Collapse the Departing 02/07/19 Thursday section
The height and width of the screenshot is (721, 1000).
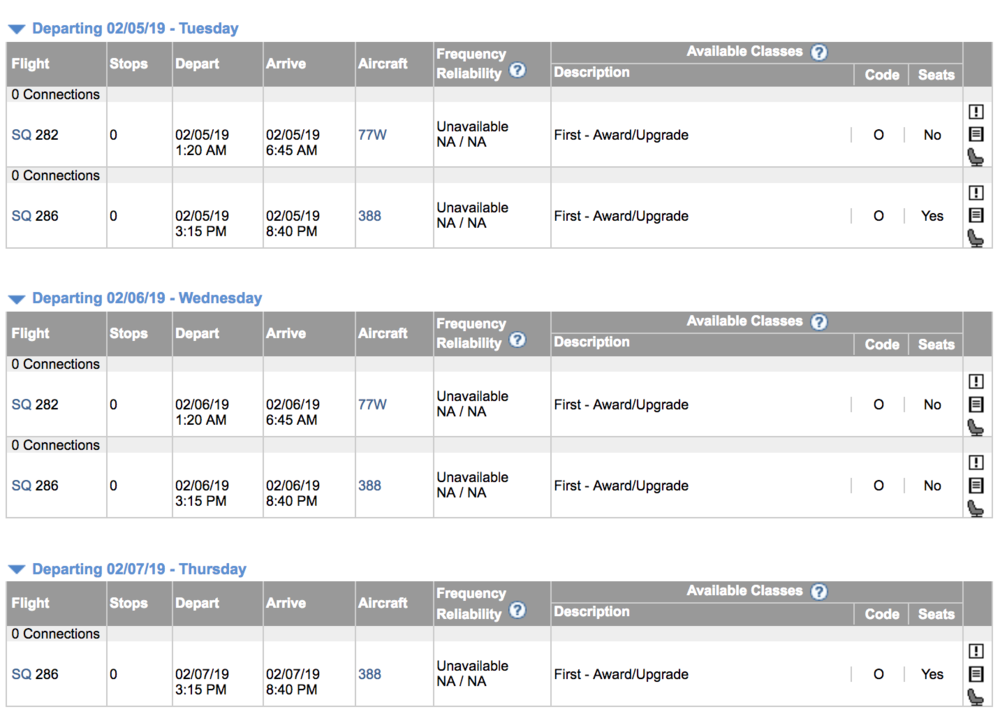coord(16,570)
